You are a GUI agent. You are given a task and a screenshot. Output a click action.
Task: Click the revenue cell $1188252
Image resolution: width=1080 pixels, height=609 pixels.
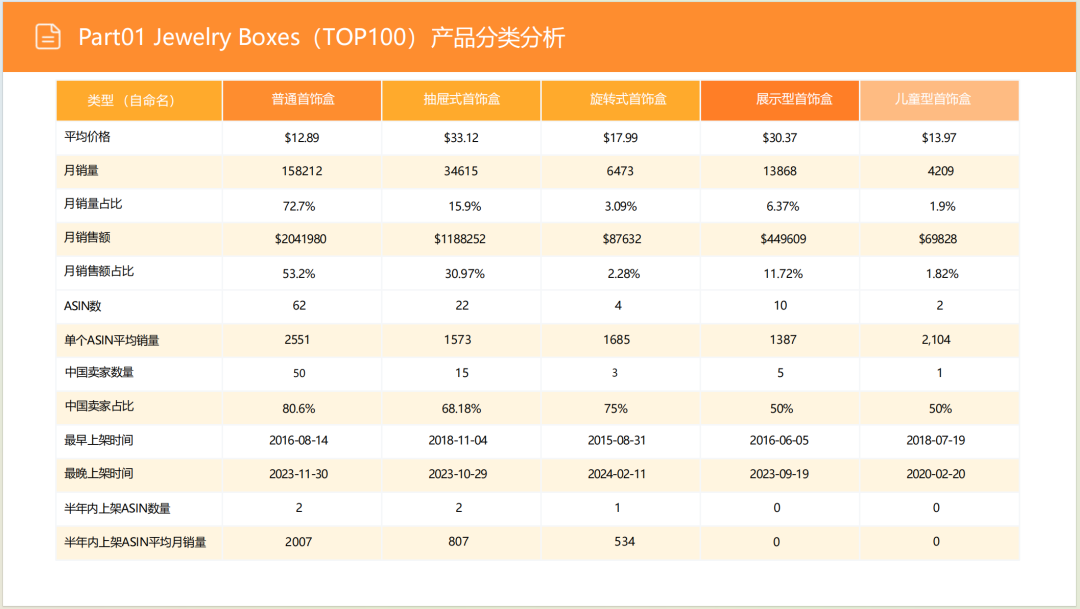pyautogui.click(x=459, y=239)
